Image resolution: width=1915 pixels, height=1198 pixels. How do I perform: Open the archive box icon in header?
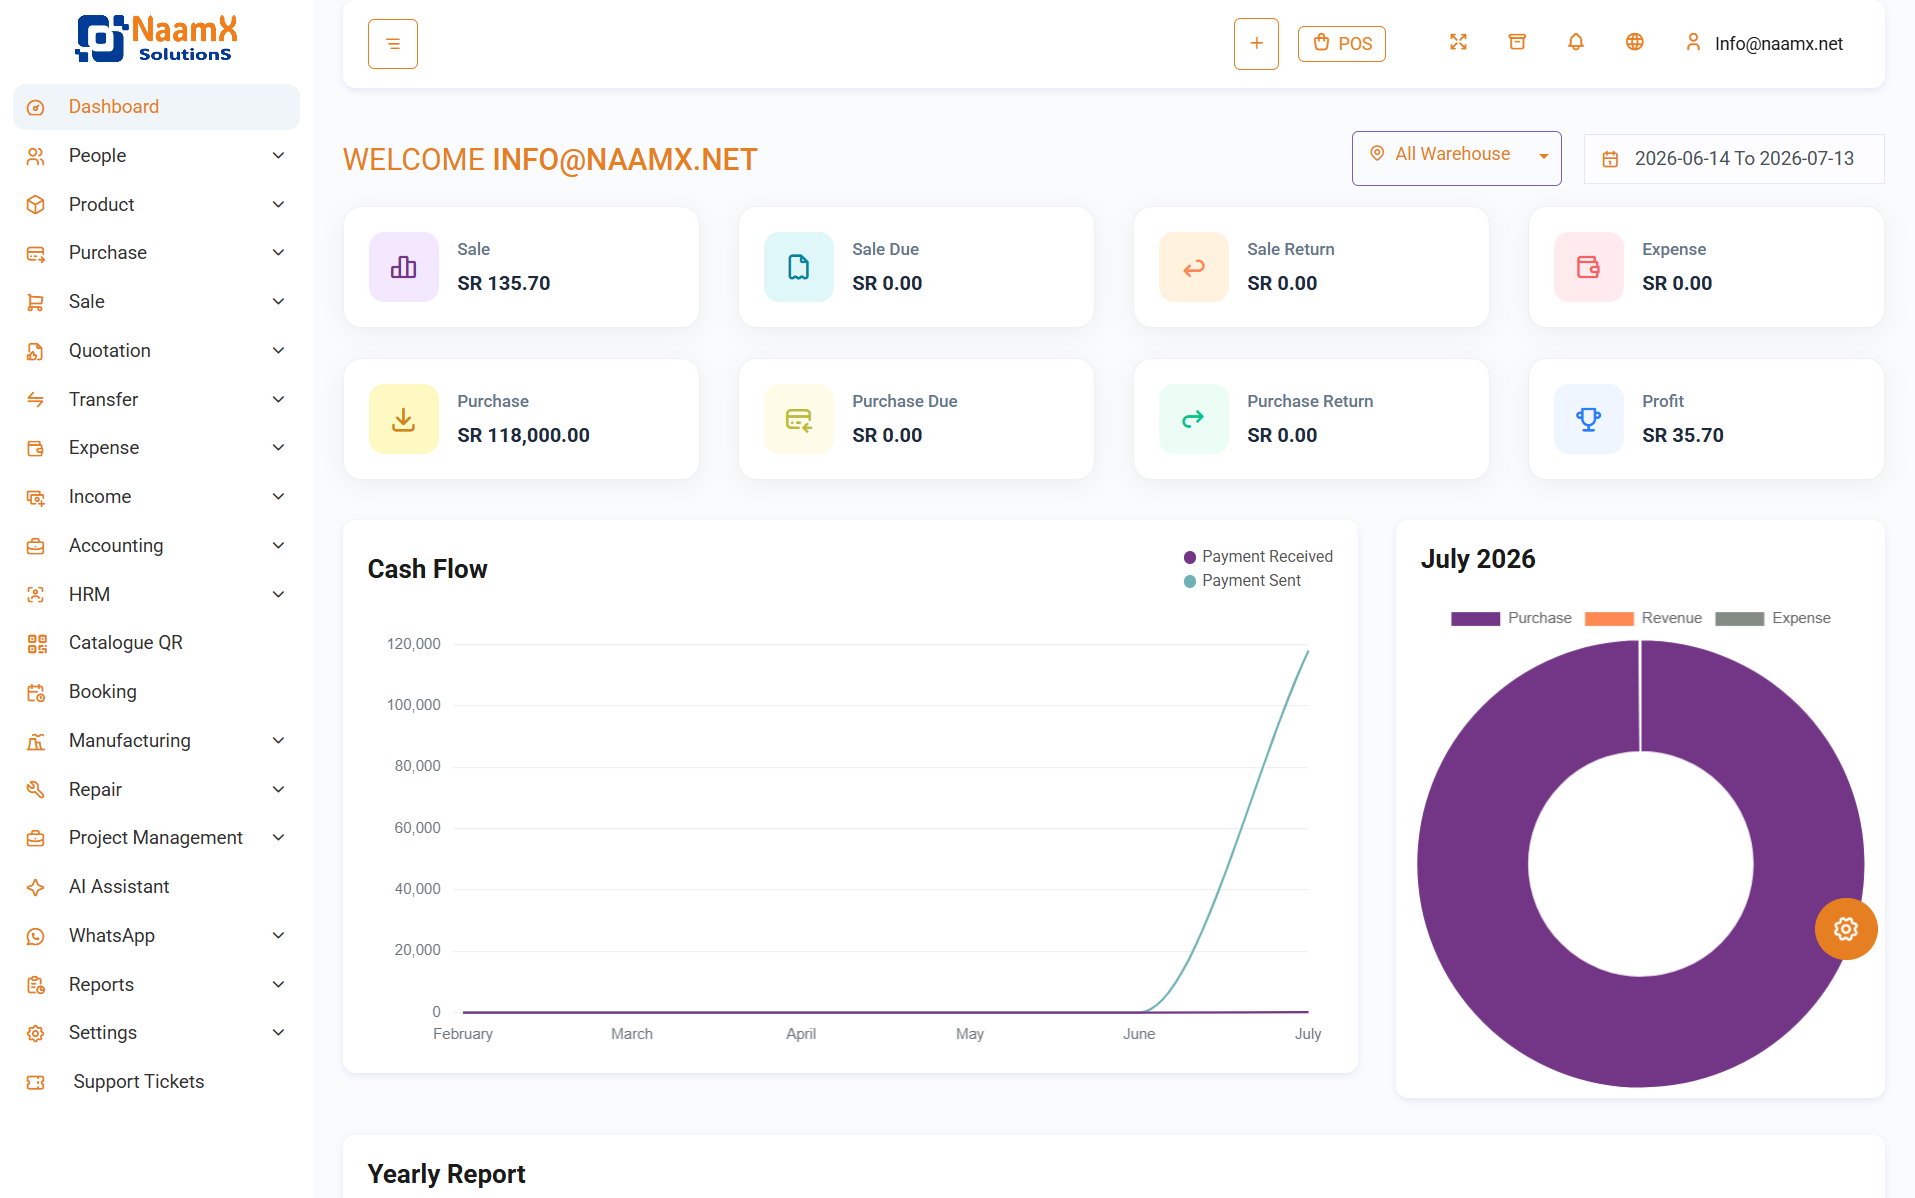(1517, 42)
